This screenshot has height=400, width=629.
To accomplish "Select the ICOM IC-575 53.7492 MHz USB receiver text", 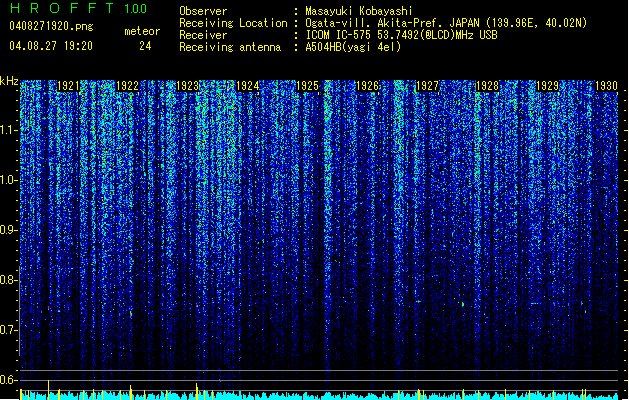I will coord(402,35).
